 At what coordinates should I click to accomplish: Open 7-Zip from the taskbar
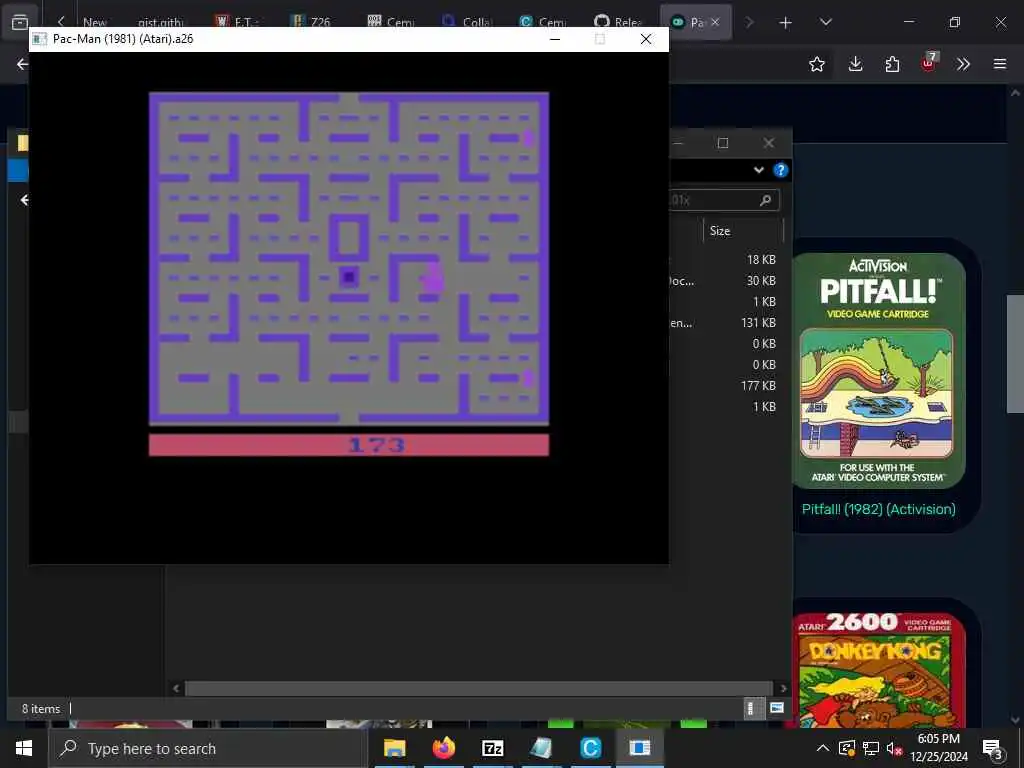pos(492,748)
